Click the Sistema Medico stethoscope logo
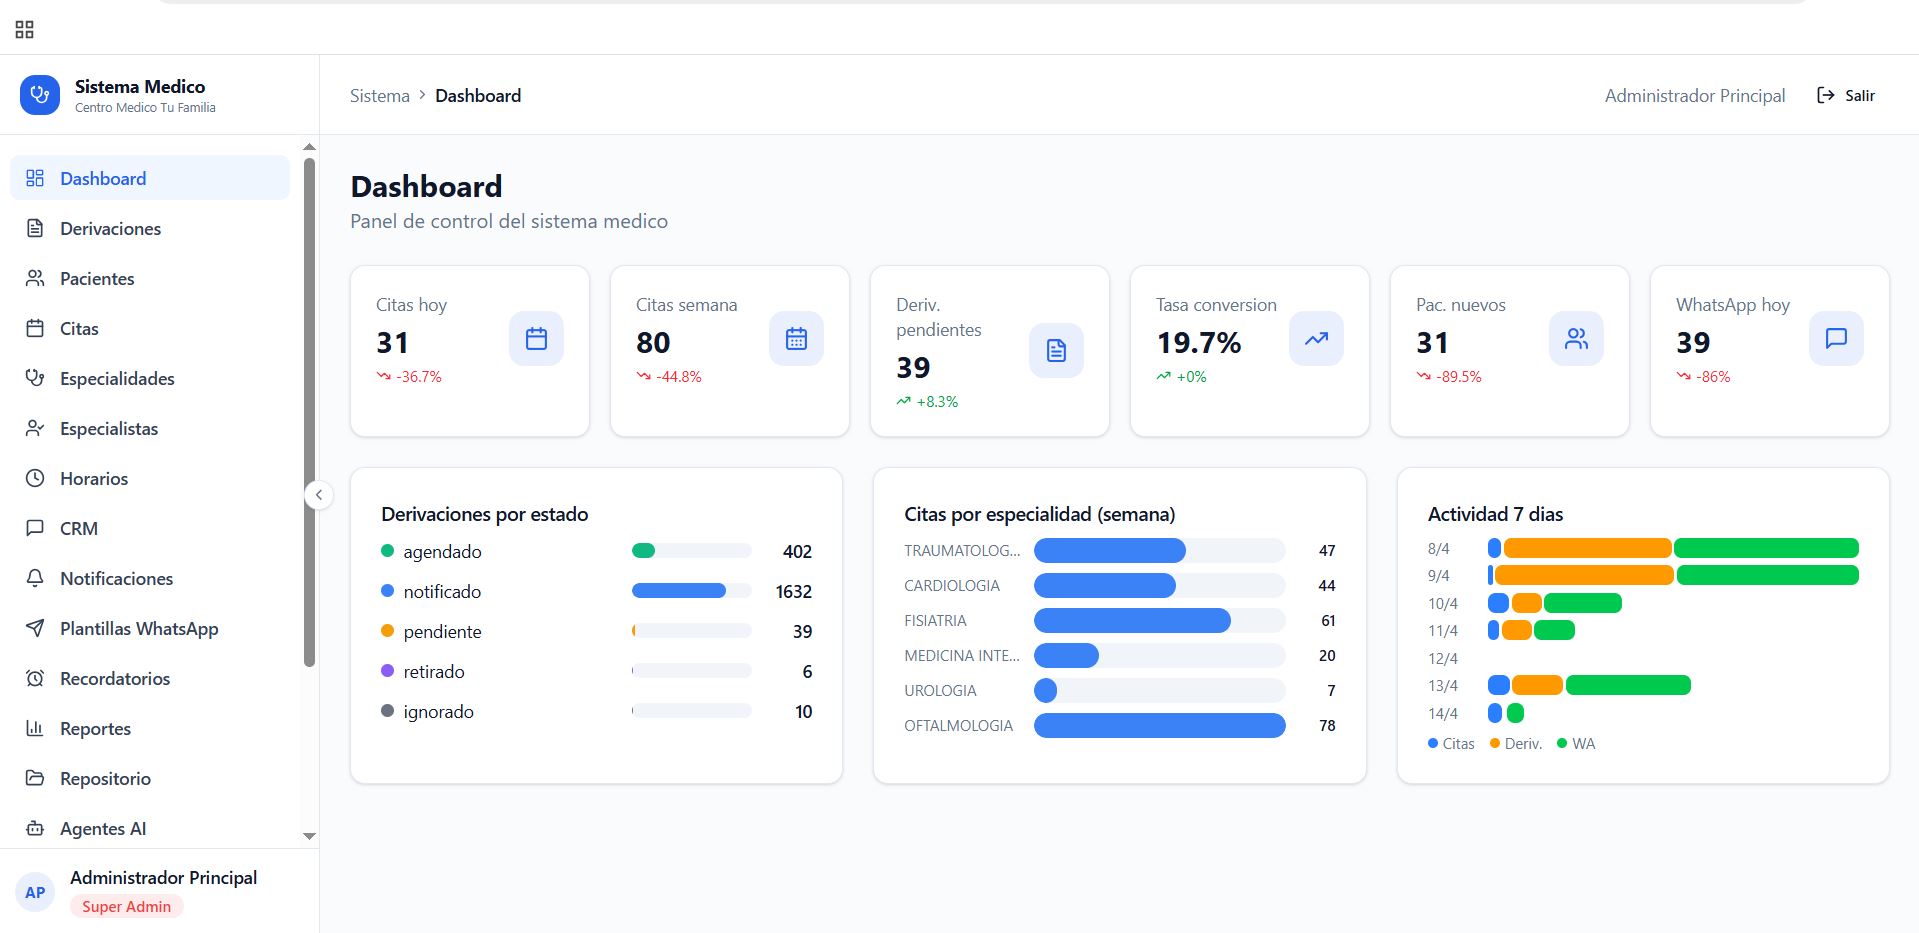The height and width of the screenshot is (933, 1919). point(40,95)
